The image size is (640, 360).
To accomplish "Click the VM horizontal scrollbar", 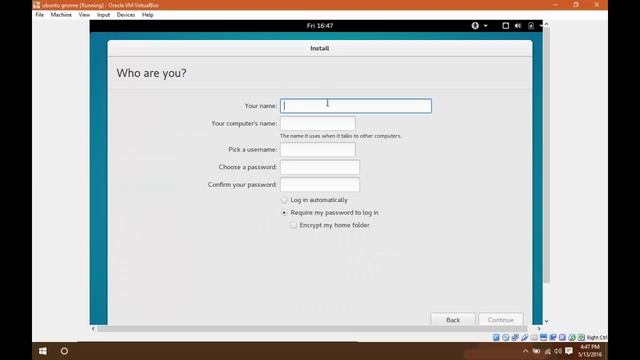I will pos(312,329).
